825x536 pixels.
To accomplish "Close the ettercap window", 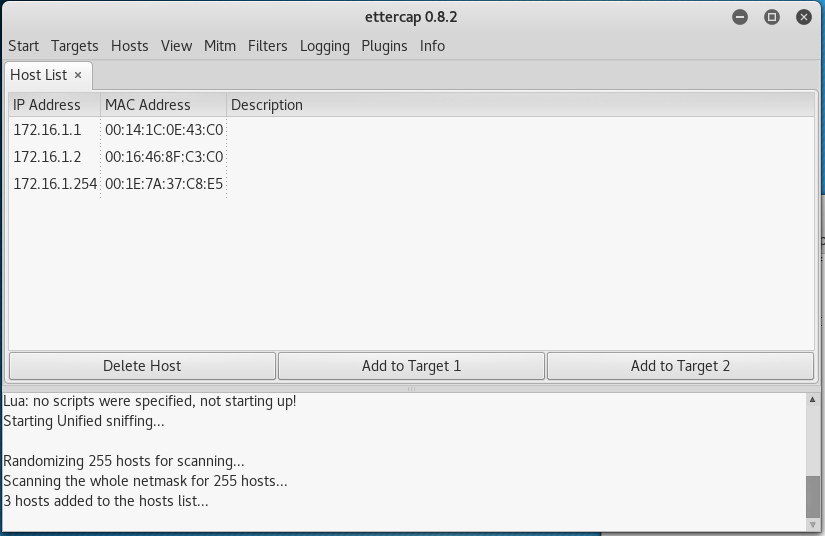I will click(804, 17).
